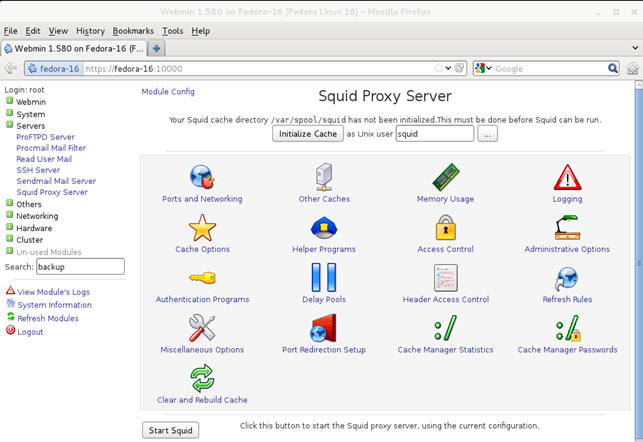643x442 pixels.
Task: Open the address bar history dropdown
Action: pos(448,68)
